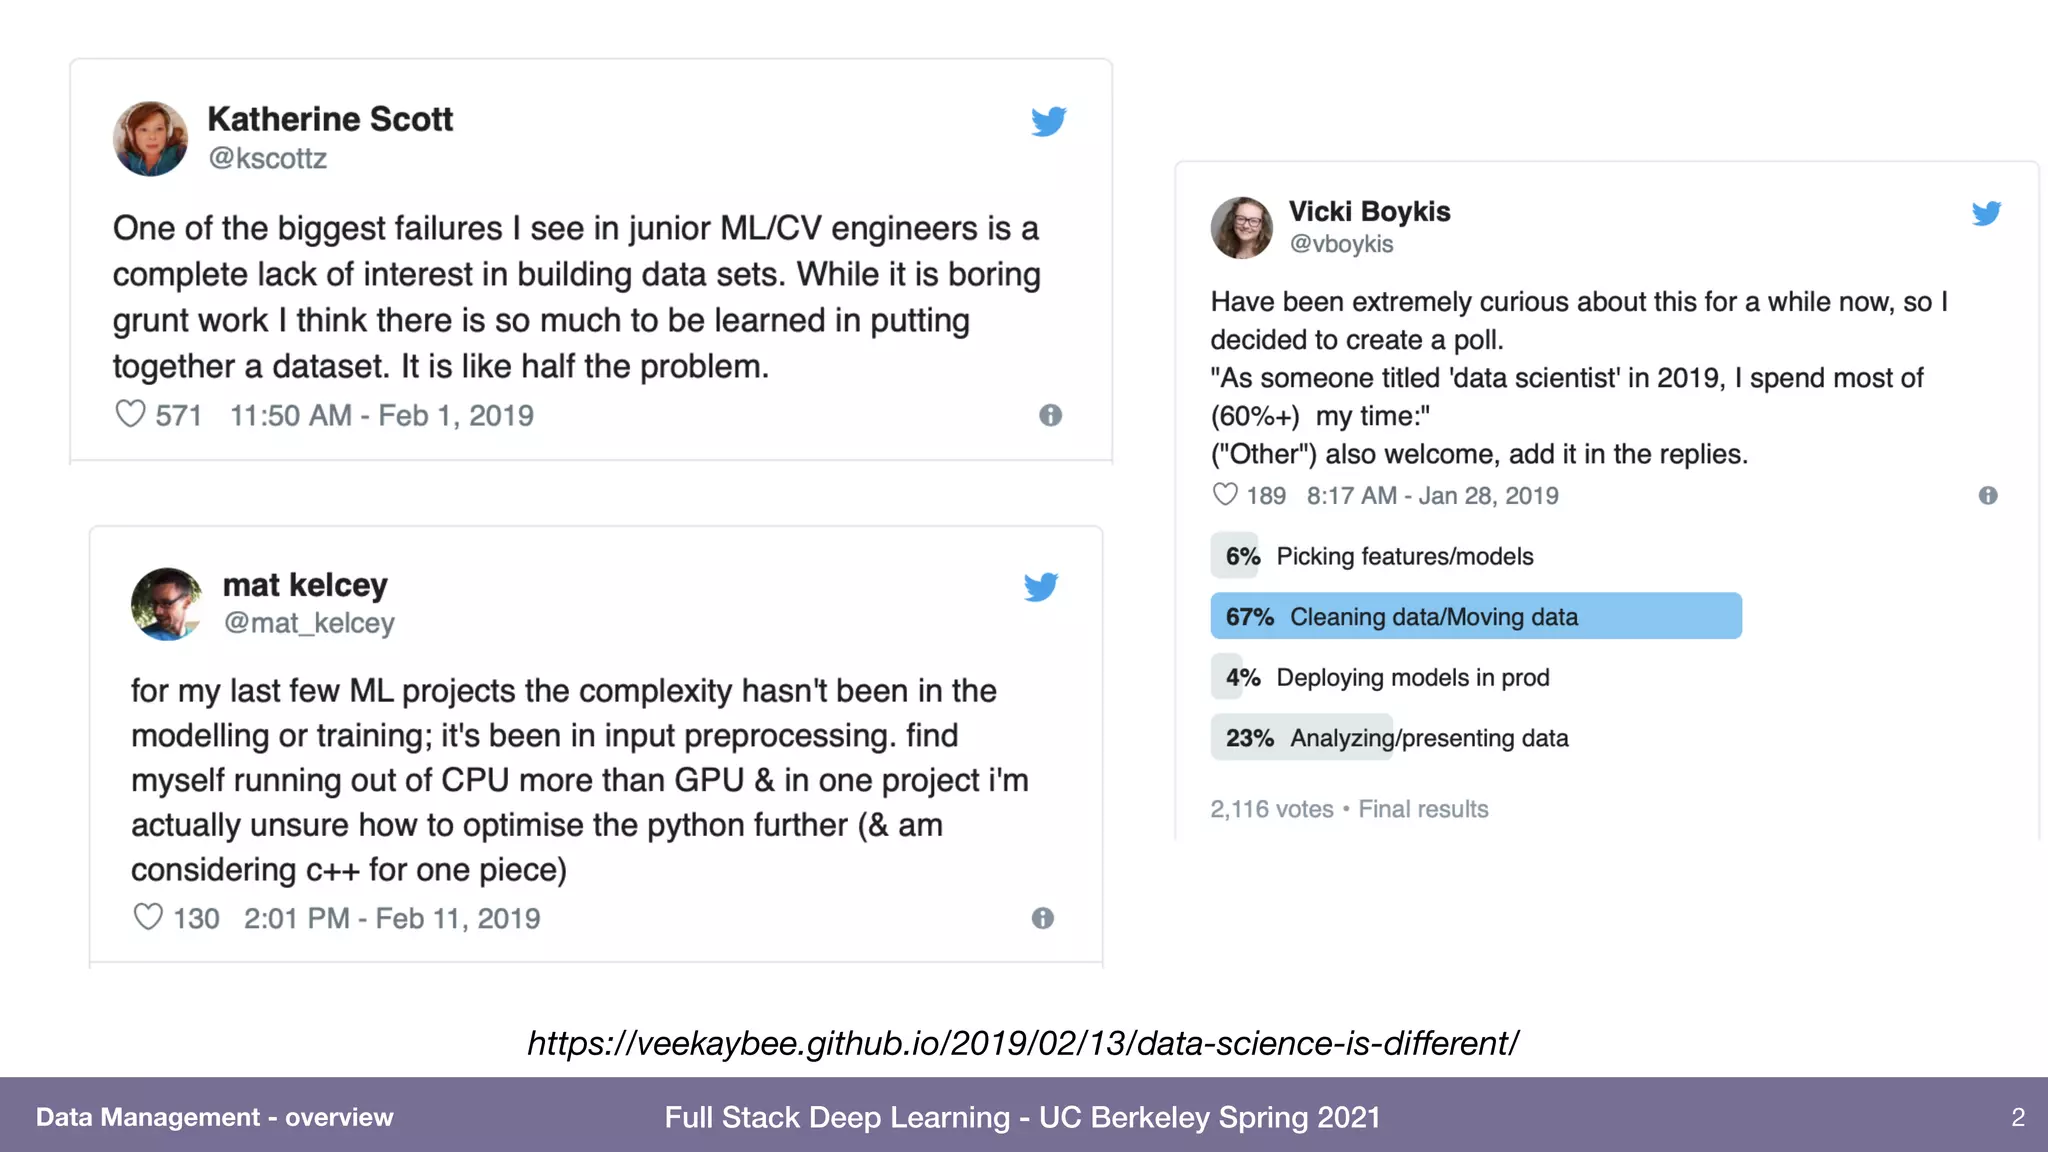Viewport: 2048px width, 1152px height.
Task: Open the info icon on Katherine Scott's tweet
Action: (x=1050, y=415)
